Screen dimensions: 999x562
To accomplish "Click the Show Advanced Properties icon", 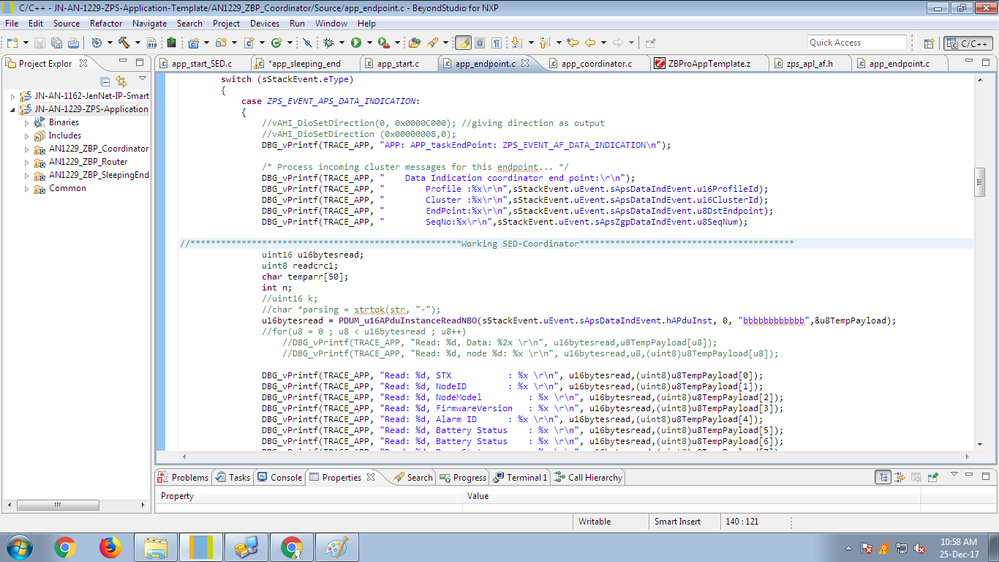I will (x=900, y=477).
